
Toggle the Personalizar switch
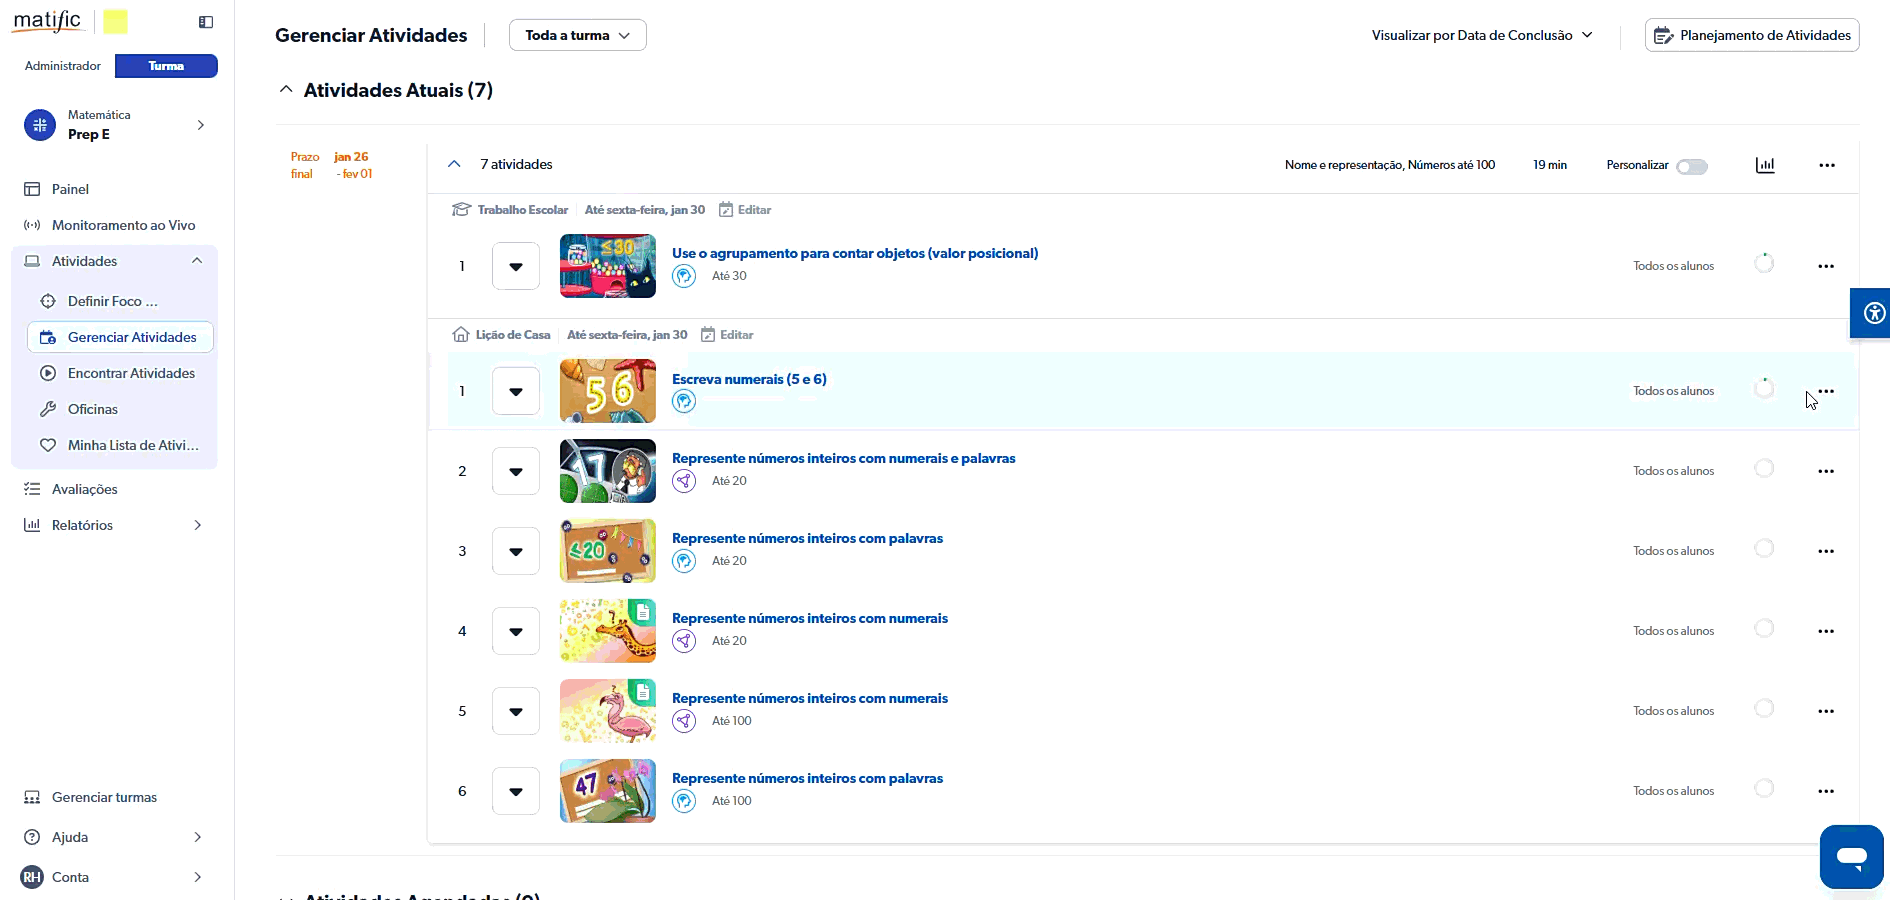click(x=1692, y=166)
